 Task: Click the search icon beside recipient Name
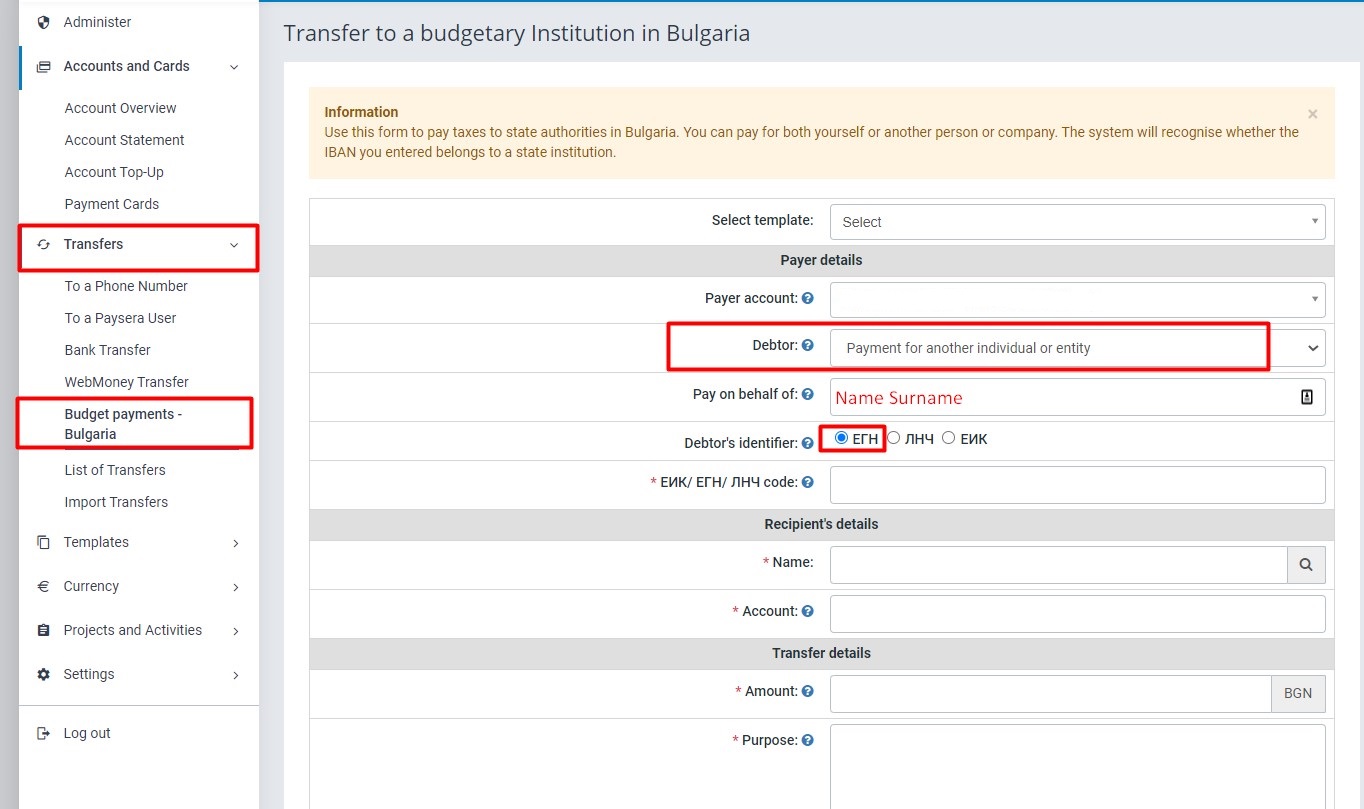(1306, 565)
